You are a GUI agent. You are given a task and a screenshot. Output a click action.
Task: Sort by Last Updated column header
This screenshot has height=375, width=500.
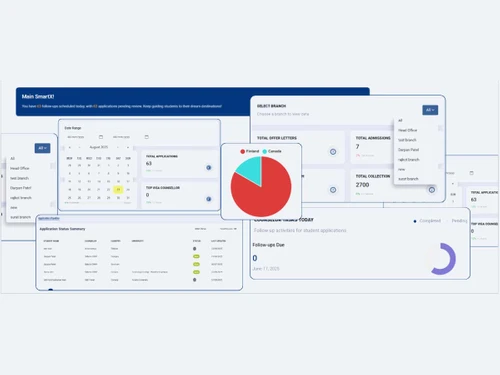pyautogui.click(x=218, y=241)
